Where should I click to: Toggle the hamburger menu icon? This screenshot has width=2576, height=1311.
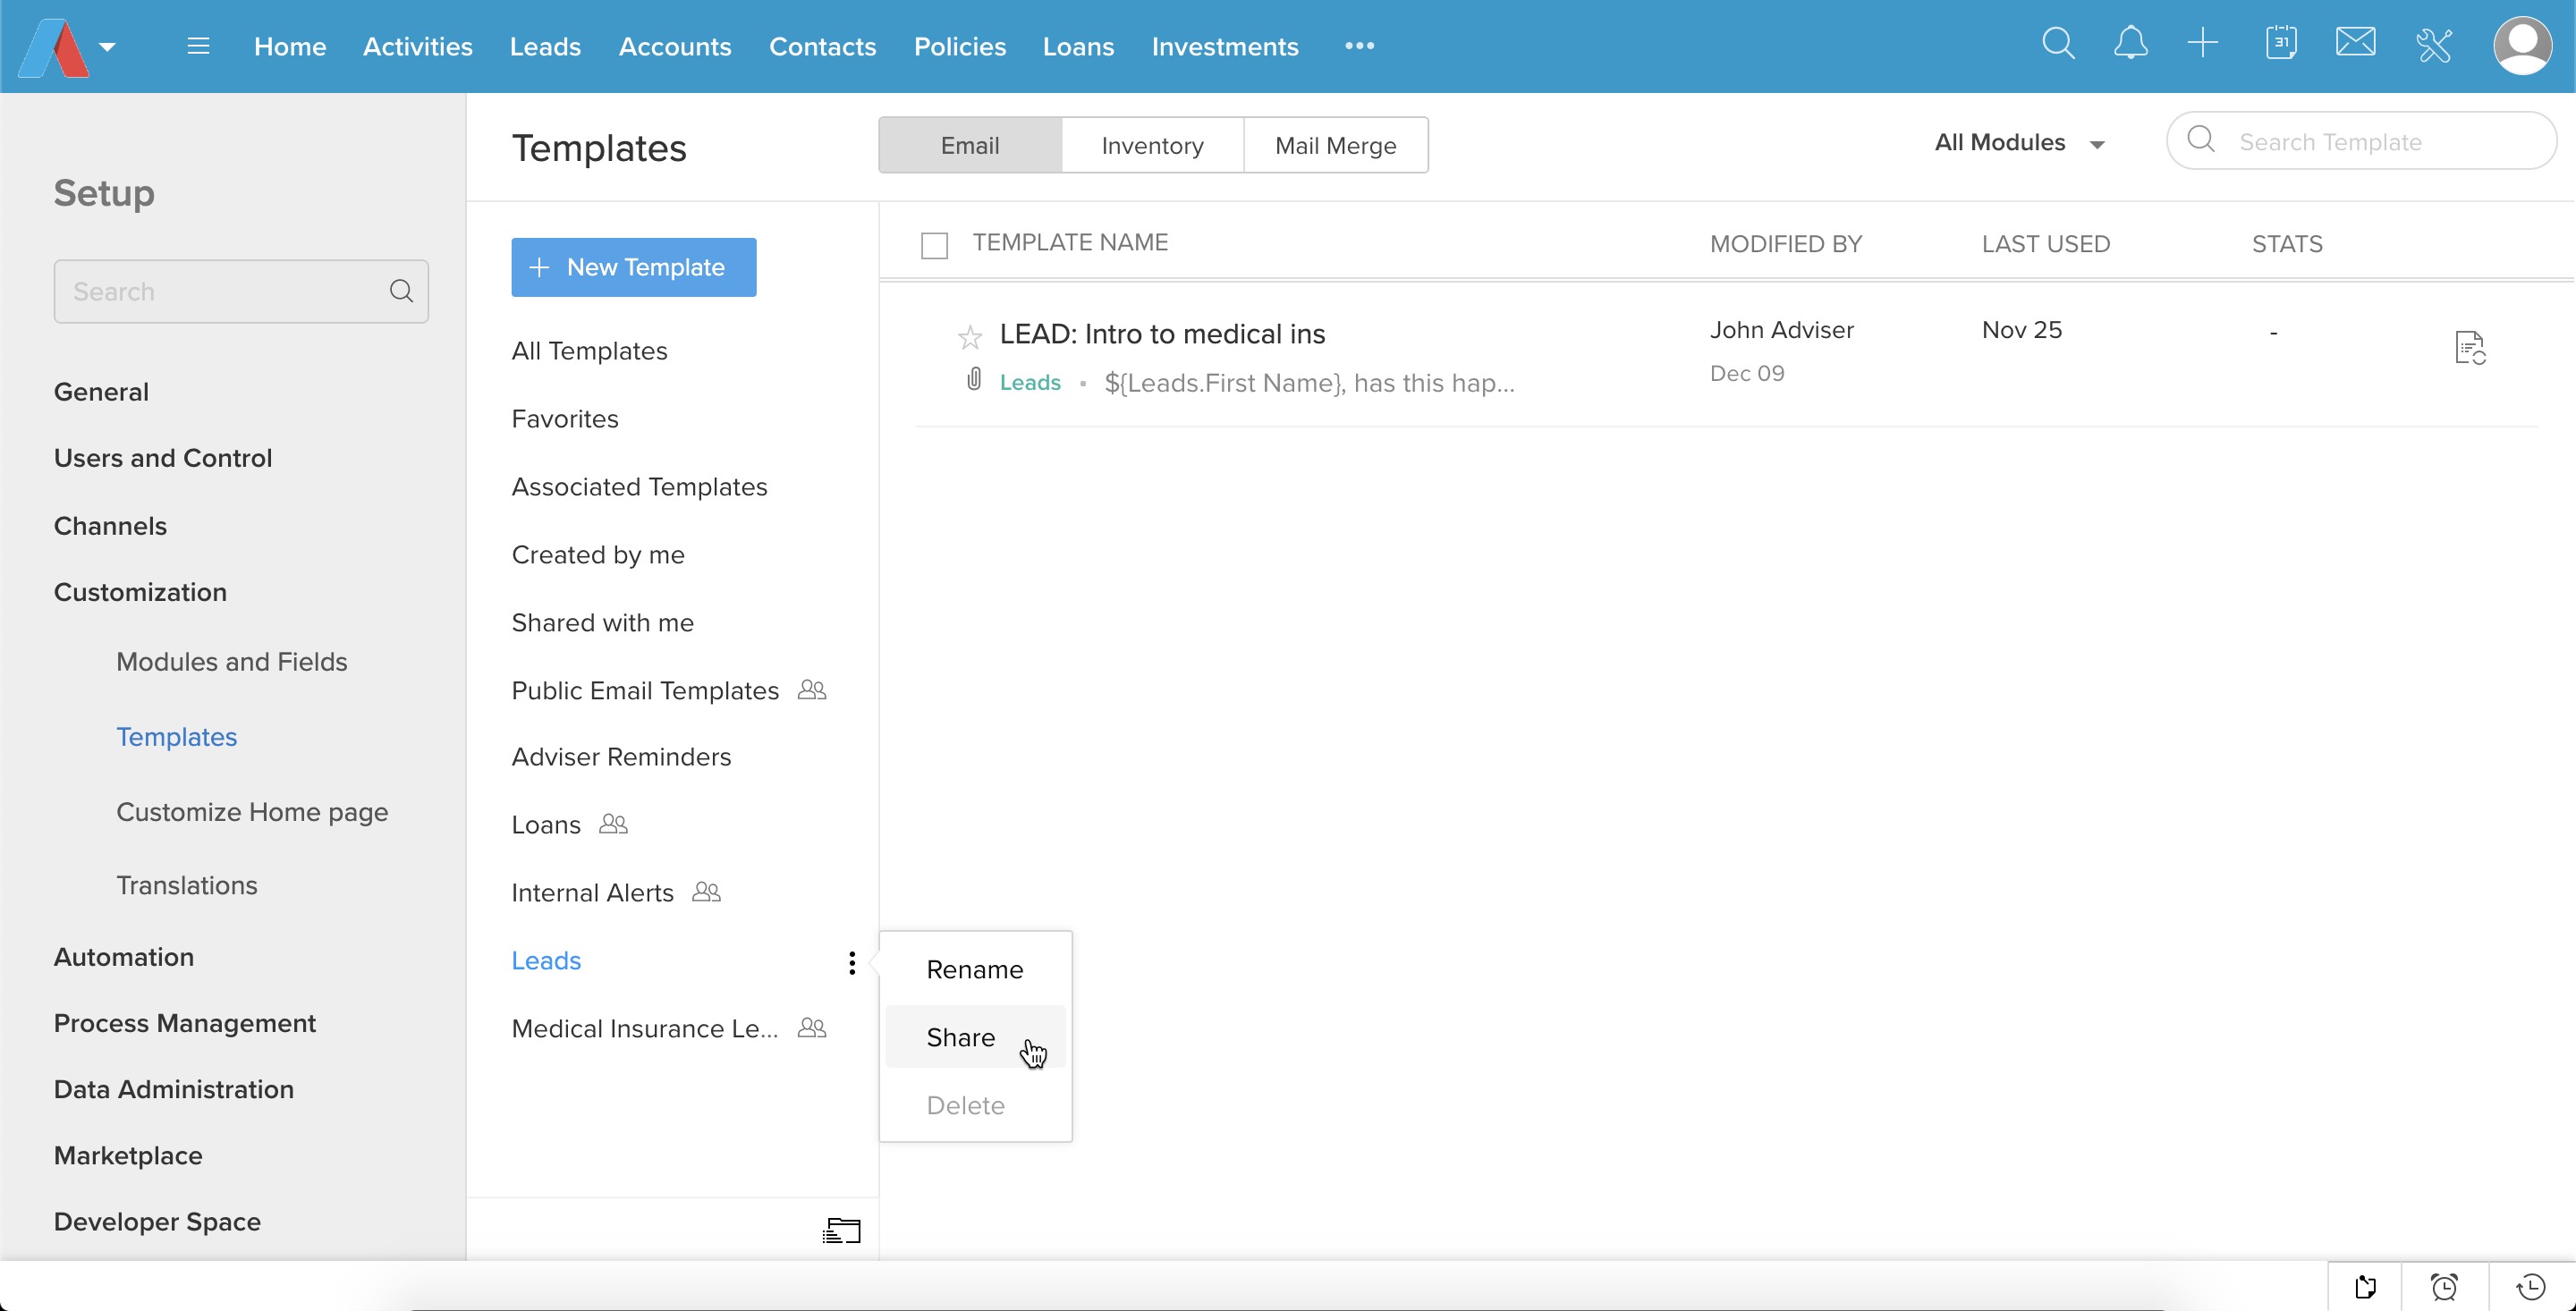(198, 46)
